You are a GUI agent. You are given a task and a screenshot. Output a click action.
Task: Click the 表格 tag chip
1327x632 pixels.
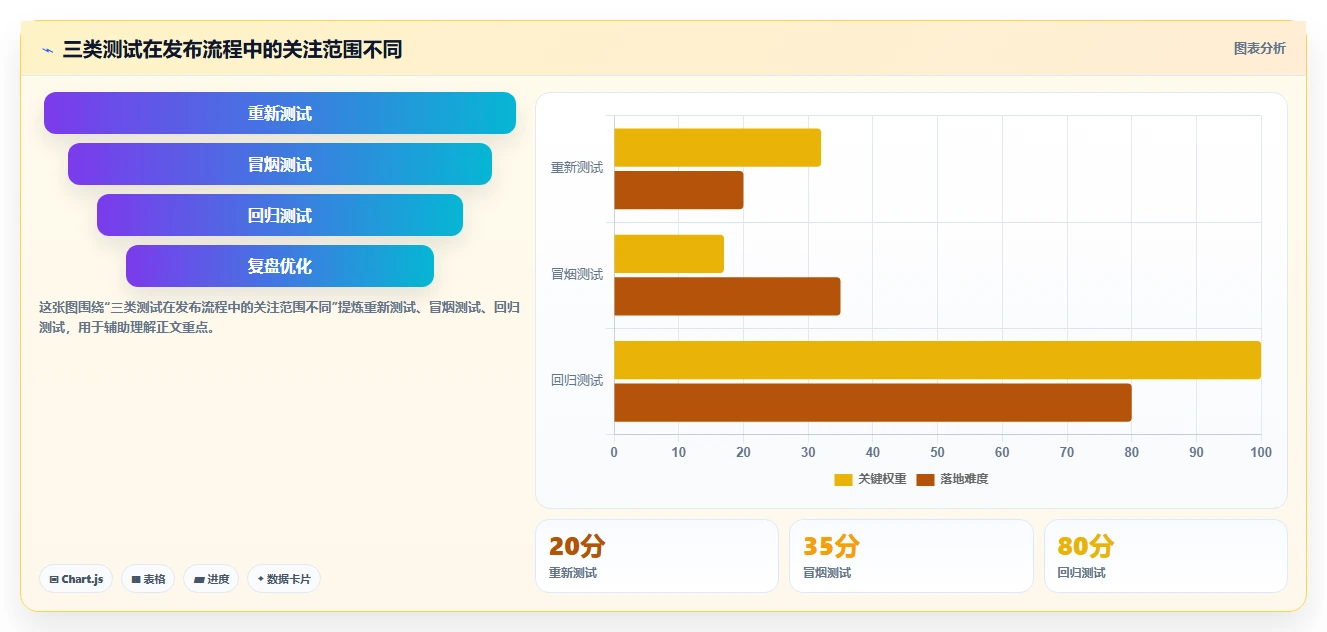148,579
